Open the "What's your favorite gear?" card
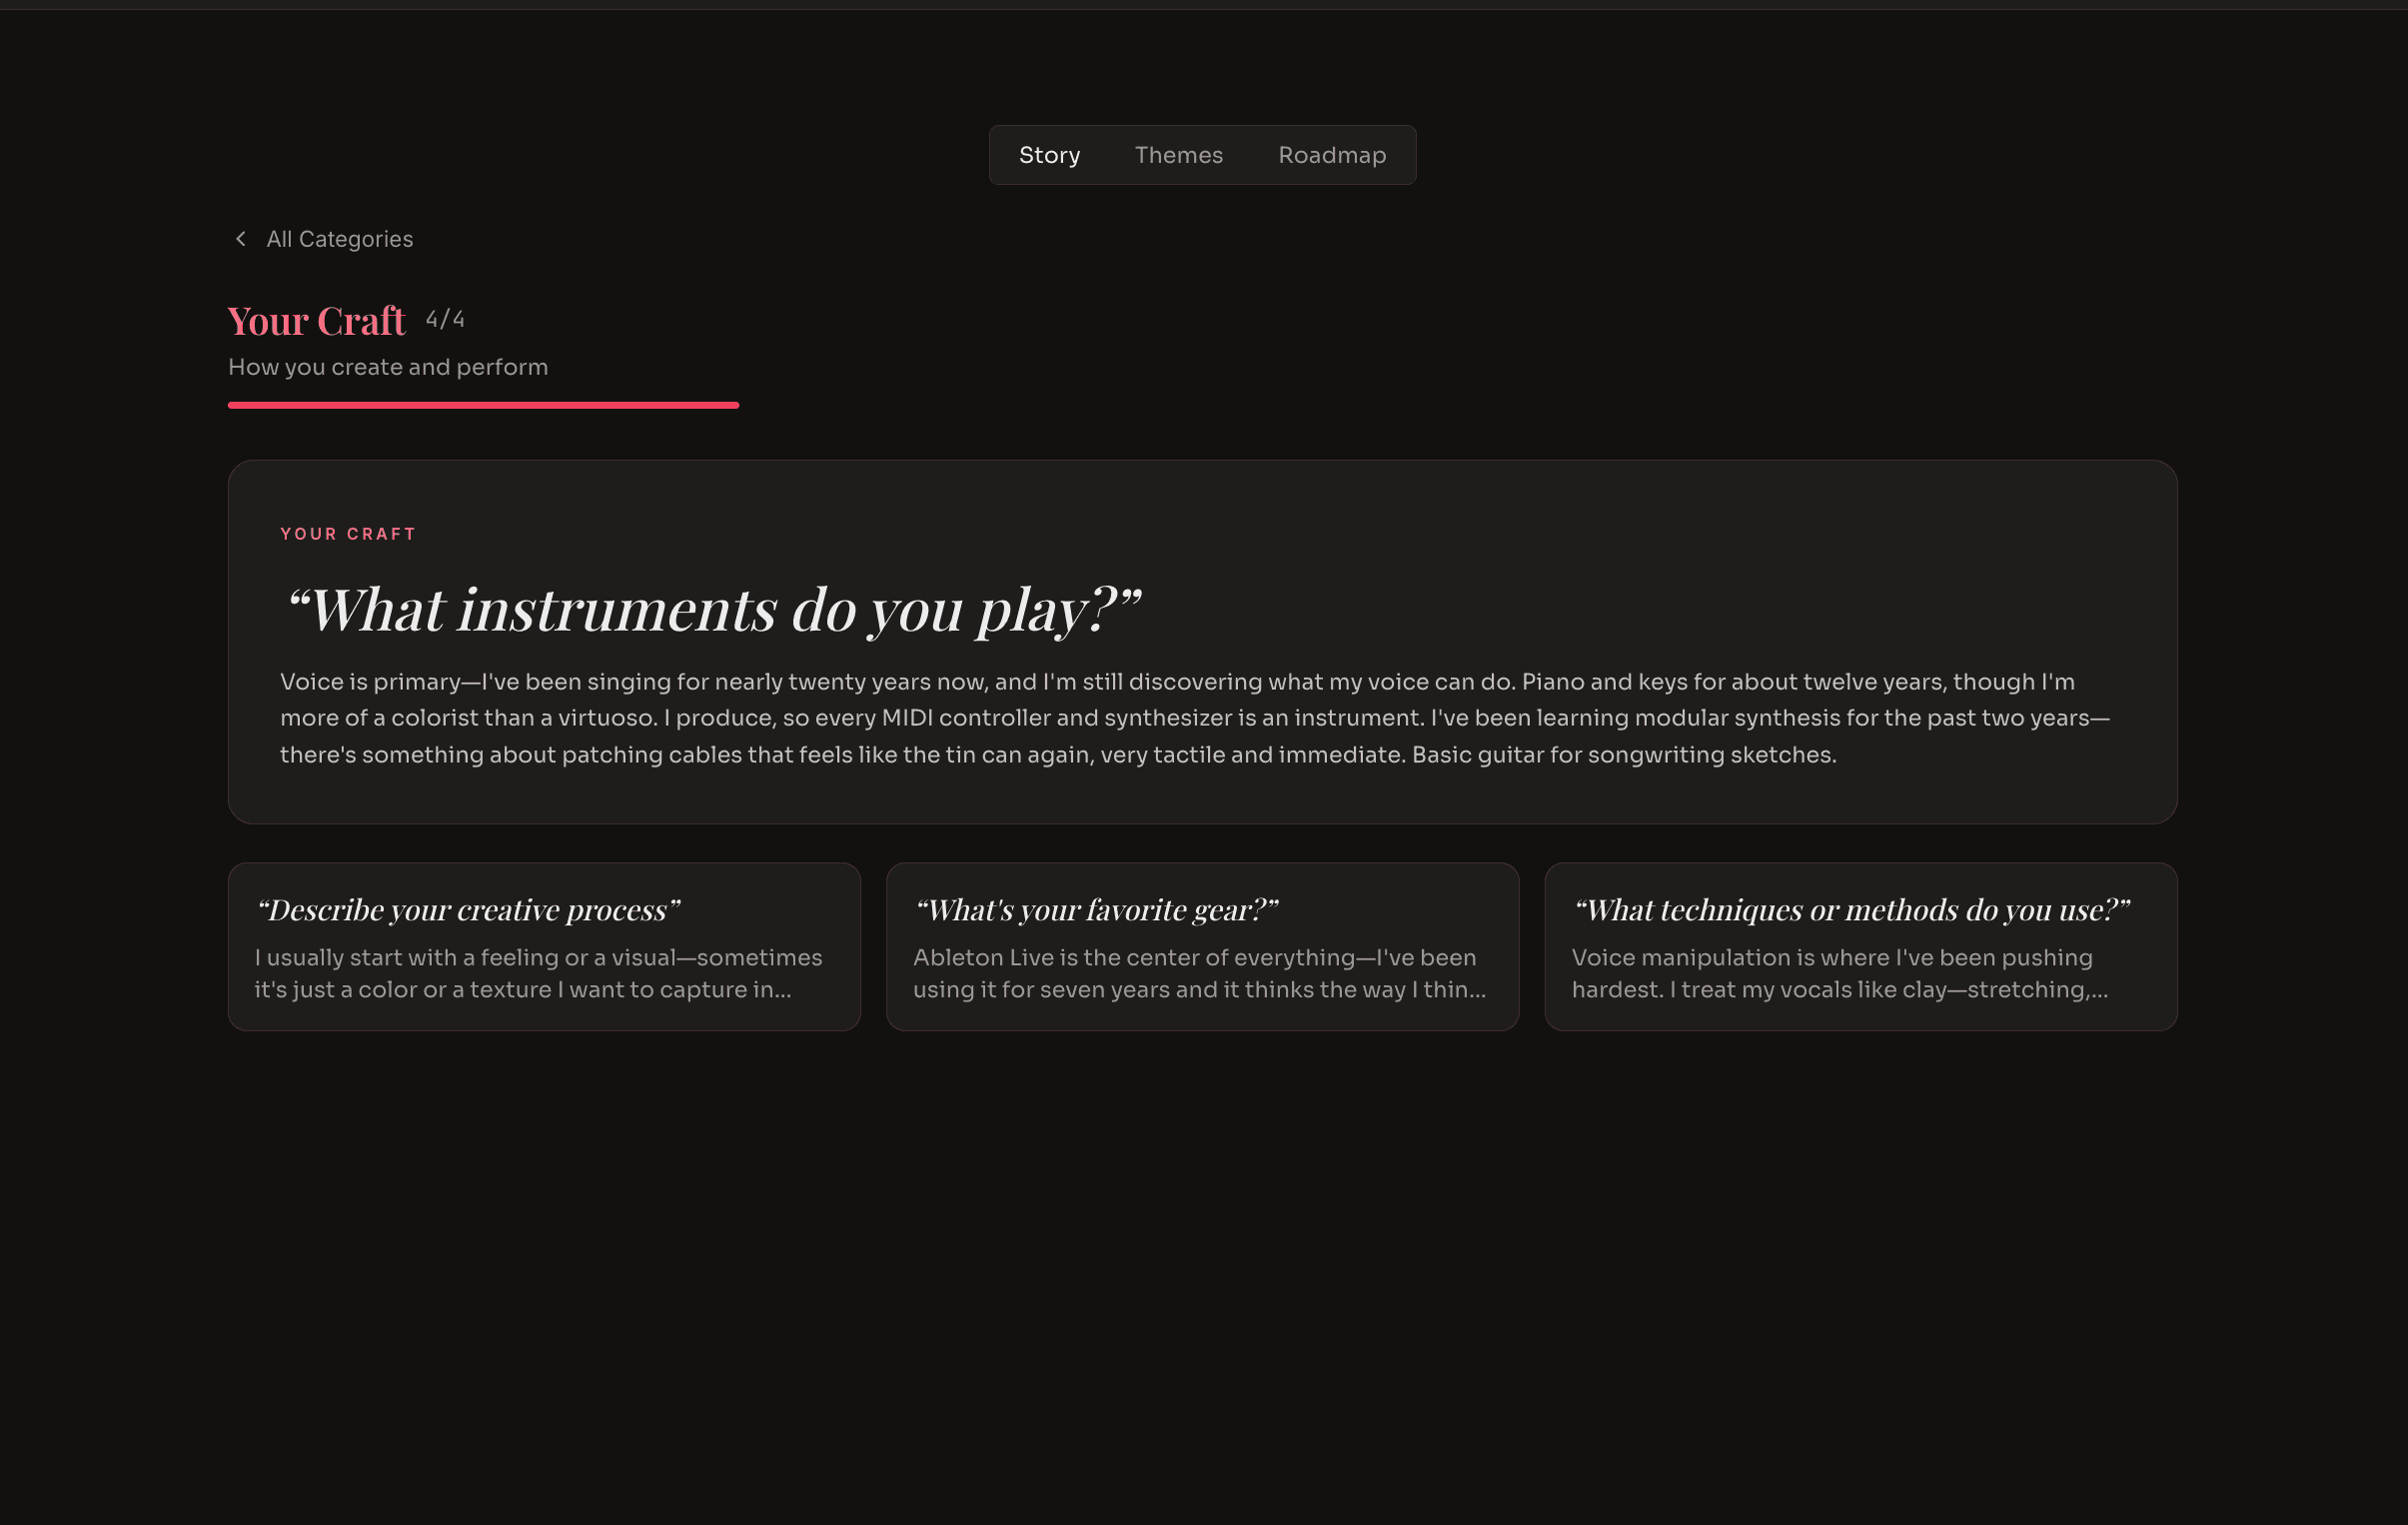Screen dimensions: 2408x1525 1202,946
